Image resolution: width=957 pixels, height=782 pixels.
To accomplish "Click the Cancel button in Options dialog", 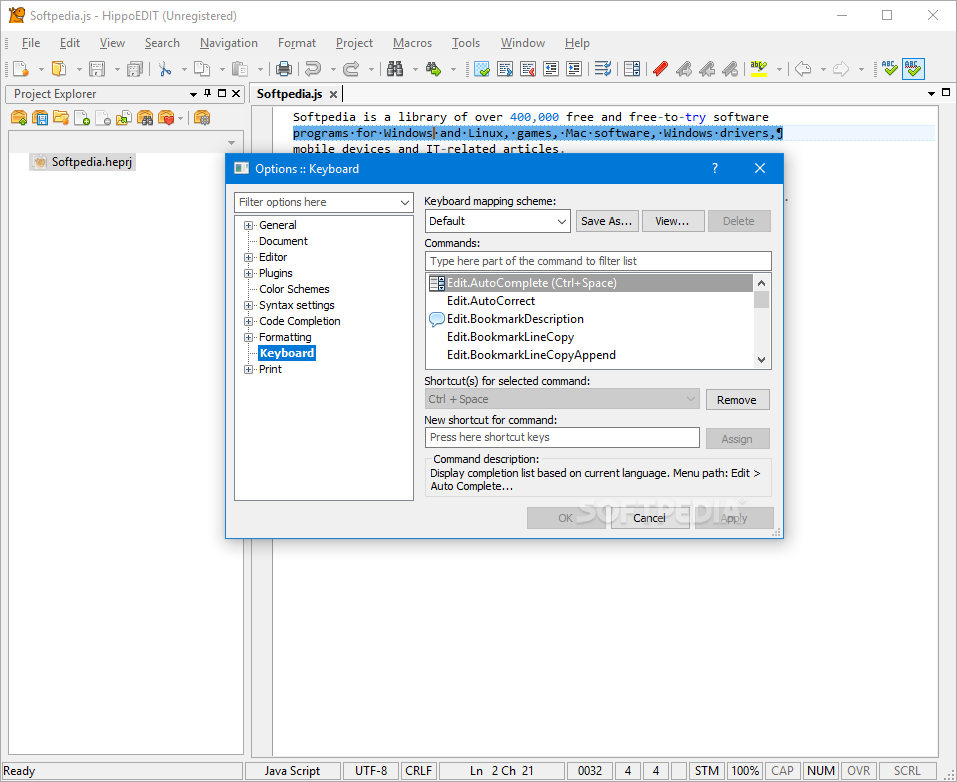I will click(650, 518).
